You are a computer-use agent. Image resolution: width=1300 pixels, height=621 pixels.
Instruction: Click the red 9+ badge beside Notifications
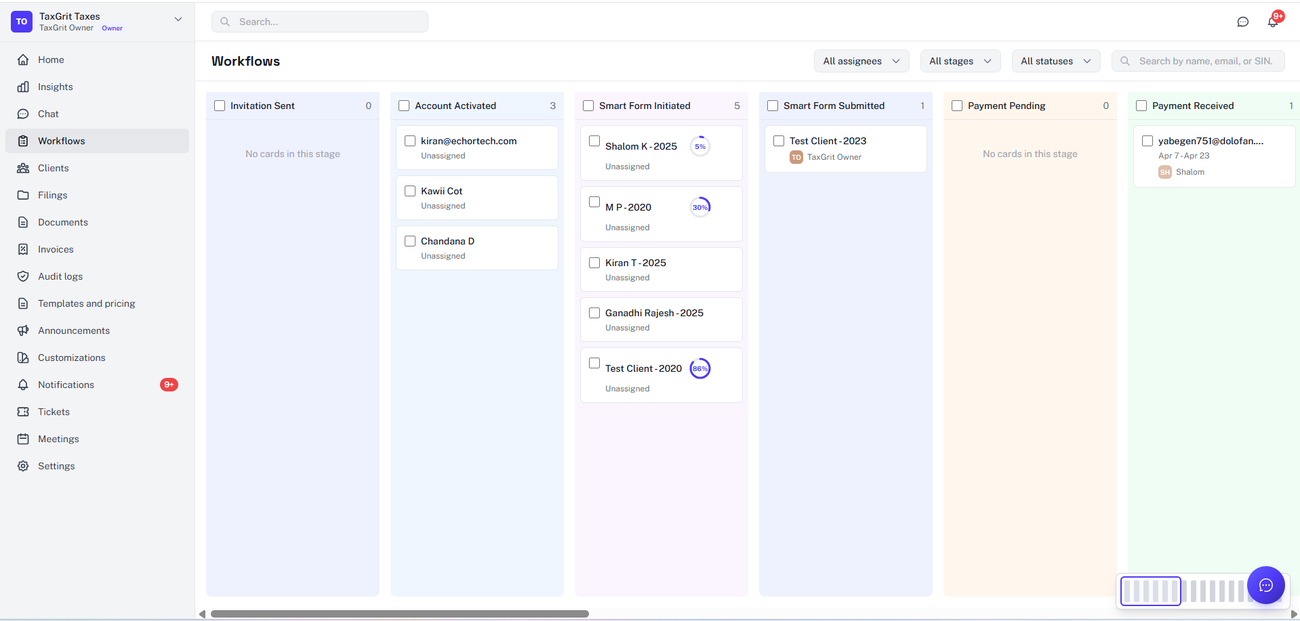click(169, 385)
